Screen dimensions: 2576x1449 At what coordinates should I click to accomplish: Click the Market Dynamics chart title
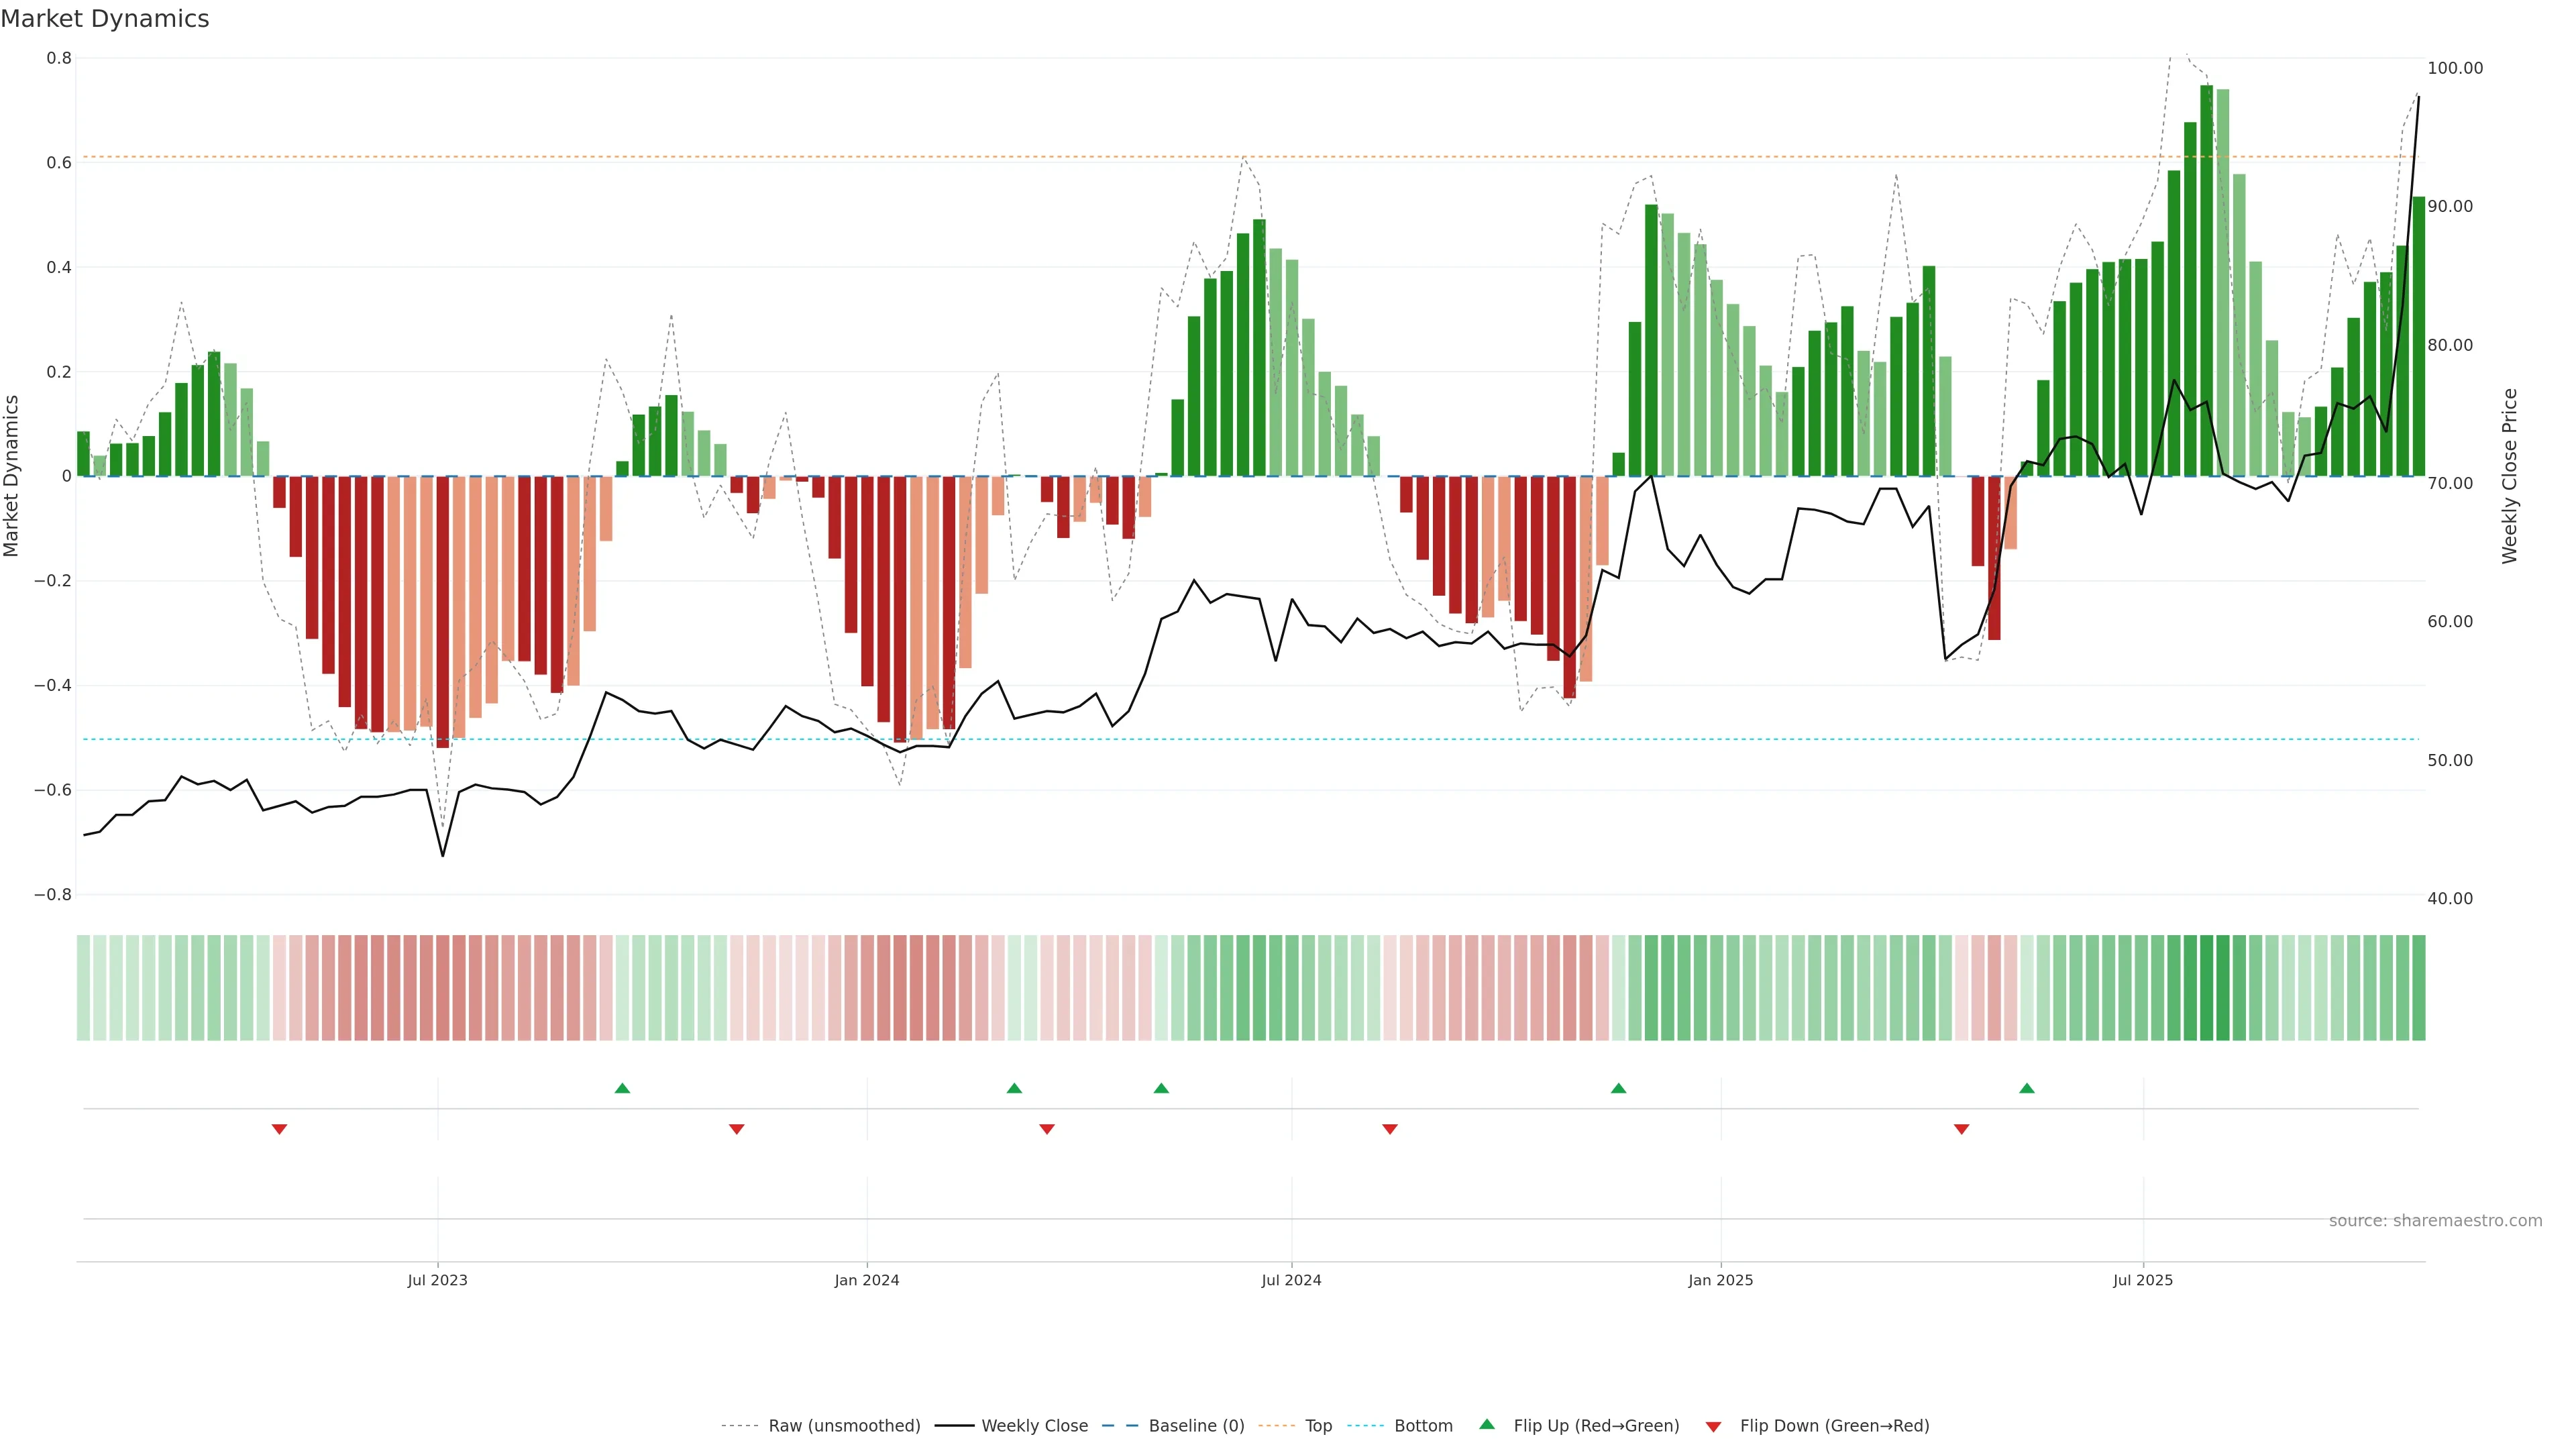point(105,19)
